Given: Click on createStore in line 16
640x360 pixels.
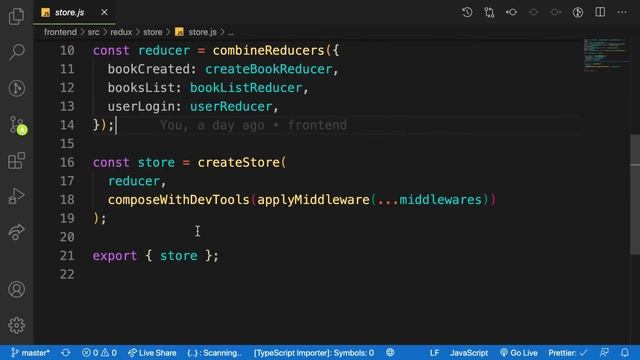Looking at the screenshot, I should pyautogui.click(x=238, y=162).
